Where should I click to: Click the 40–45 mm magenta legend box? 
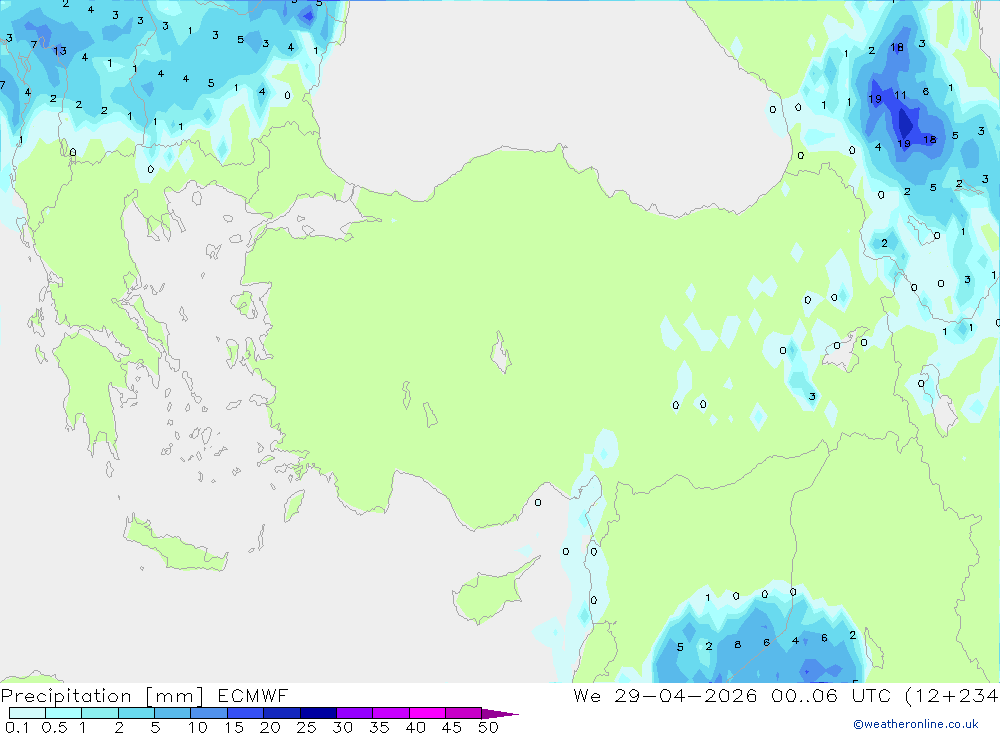pos(427,713)
